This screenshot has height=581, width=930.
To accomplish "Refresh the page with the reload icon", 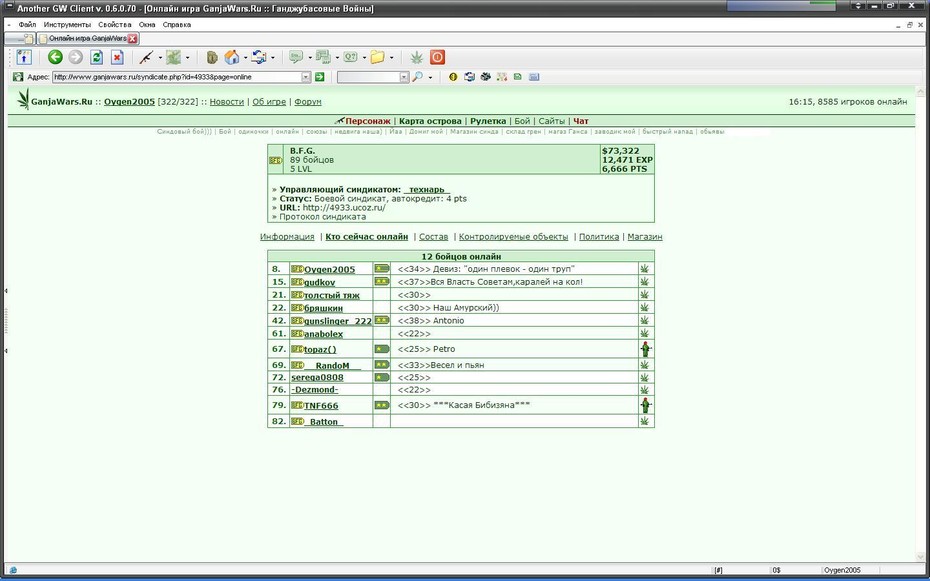I will coord(97,58).
